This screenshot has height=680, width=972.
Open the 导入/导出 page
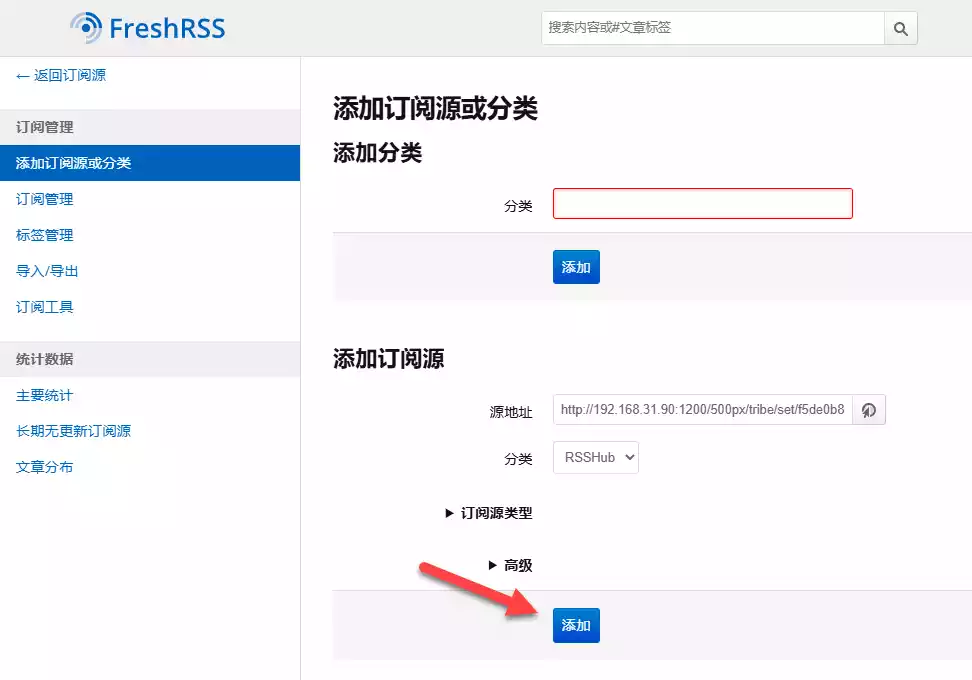pos(45,271)
